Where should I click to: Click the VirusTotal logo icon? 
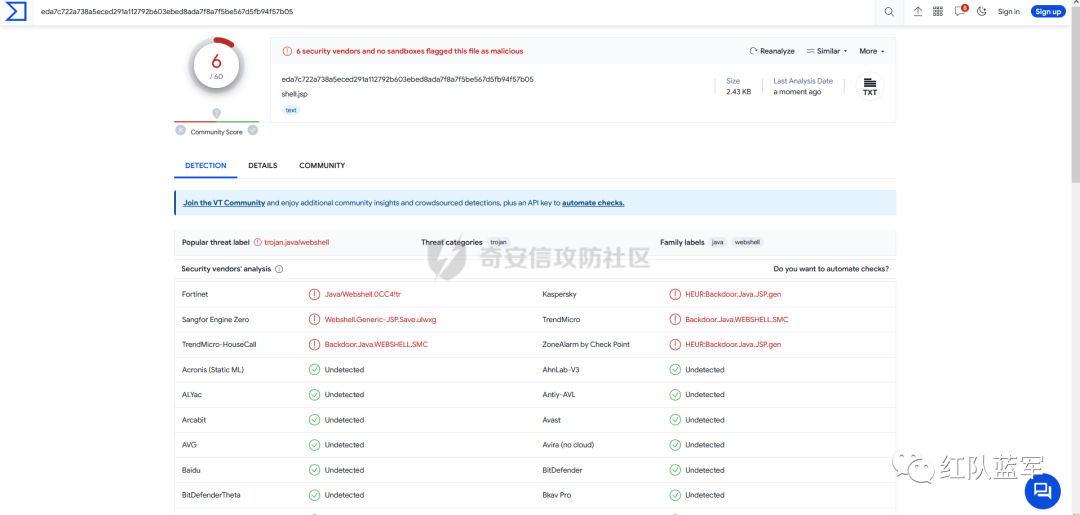coord(15,11)
